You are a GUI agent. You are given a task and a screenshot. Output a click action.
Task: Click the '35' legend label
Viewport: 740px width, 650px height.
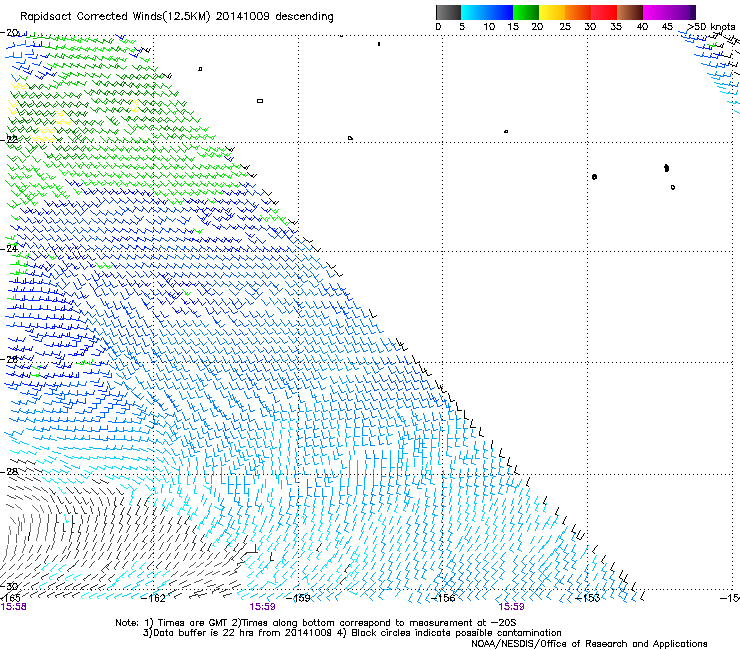616,27
